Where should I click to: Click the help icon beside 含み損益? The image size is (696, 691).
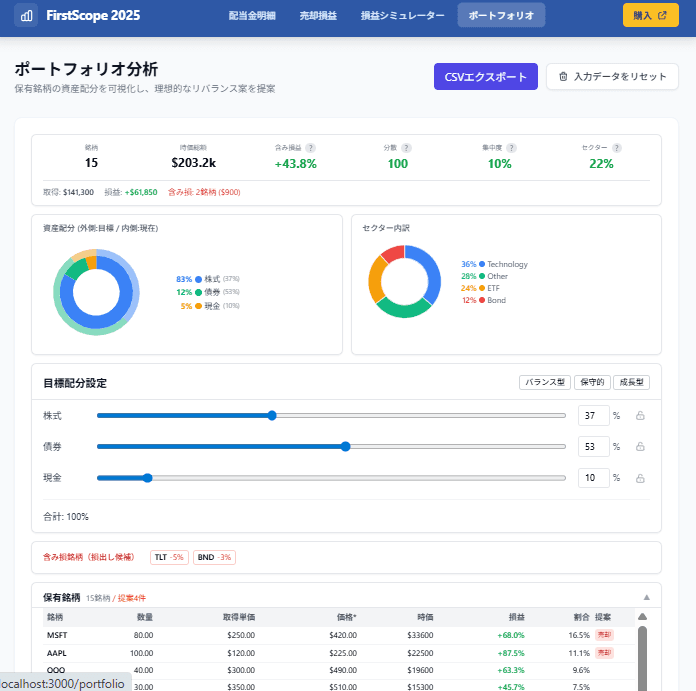(311, 148)
